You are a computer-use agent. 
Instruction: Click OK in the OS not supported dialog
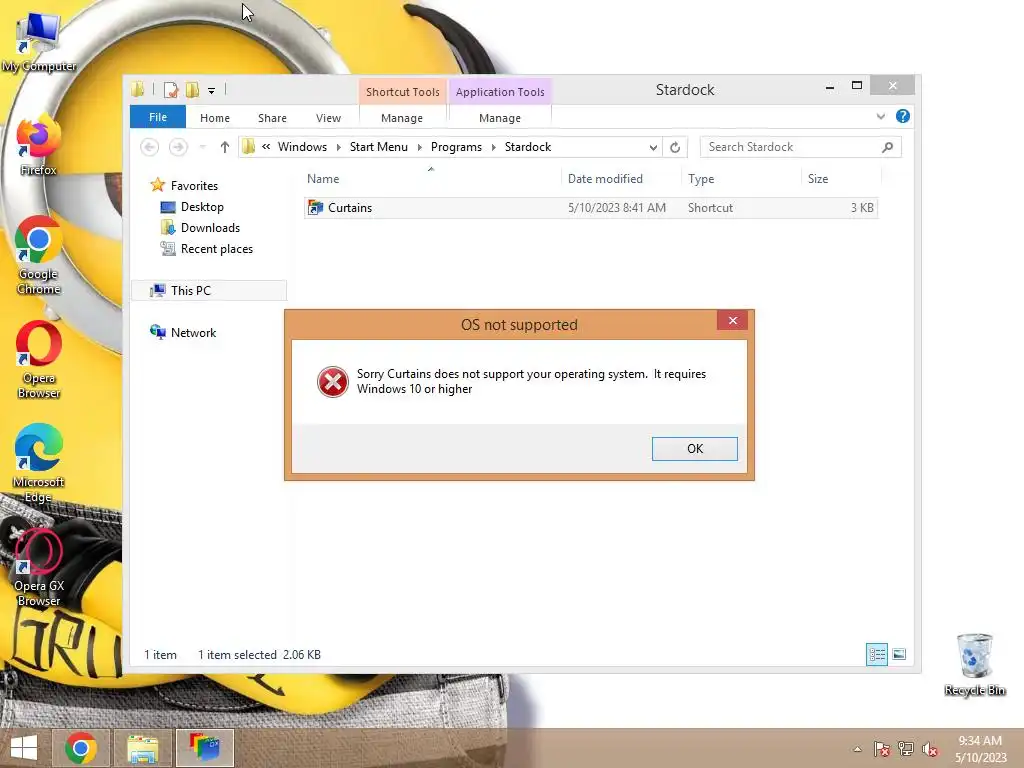pyautogui.click(x=694, y=449)
